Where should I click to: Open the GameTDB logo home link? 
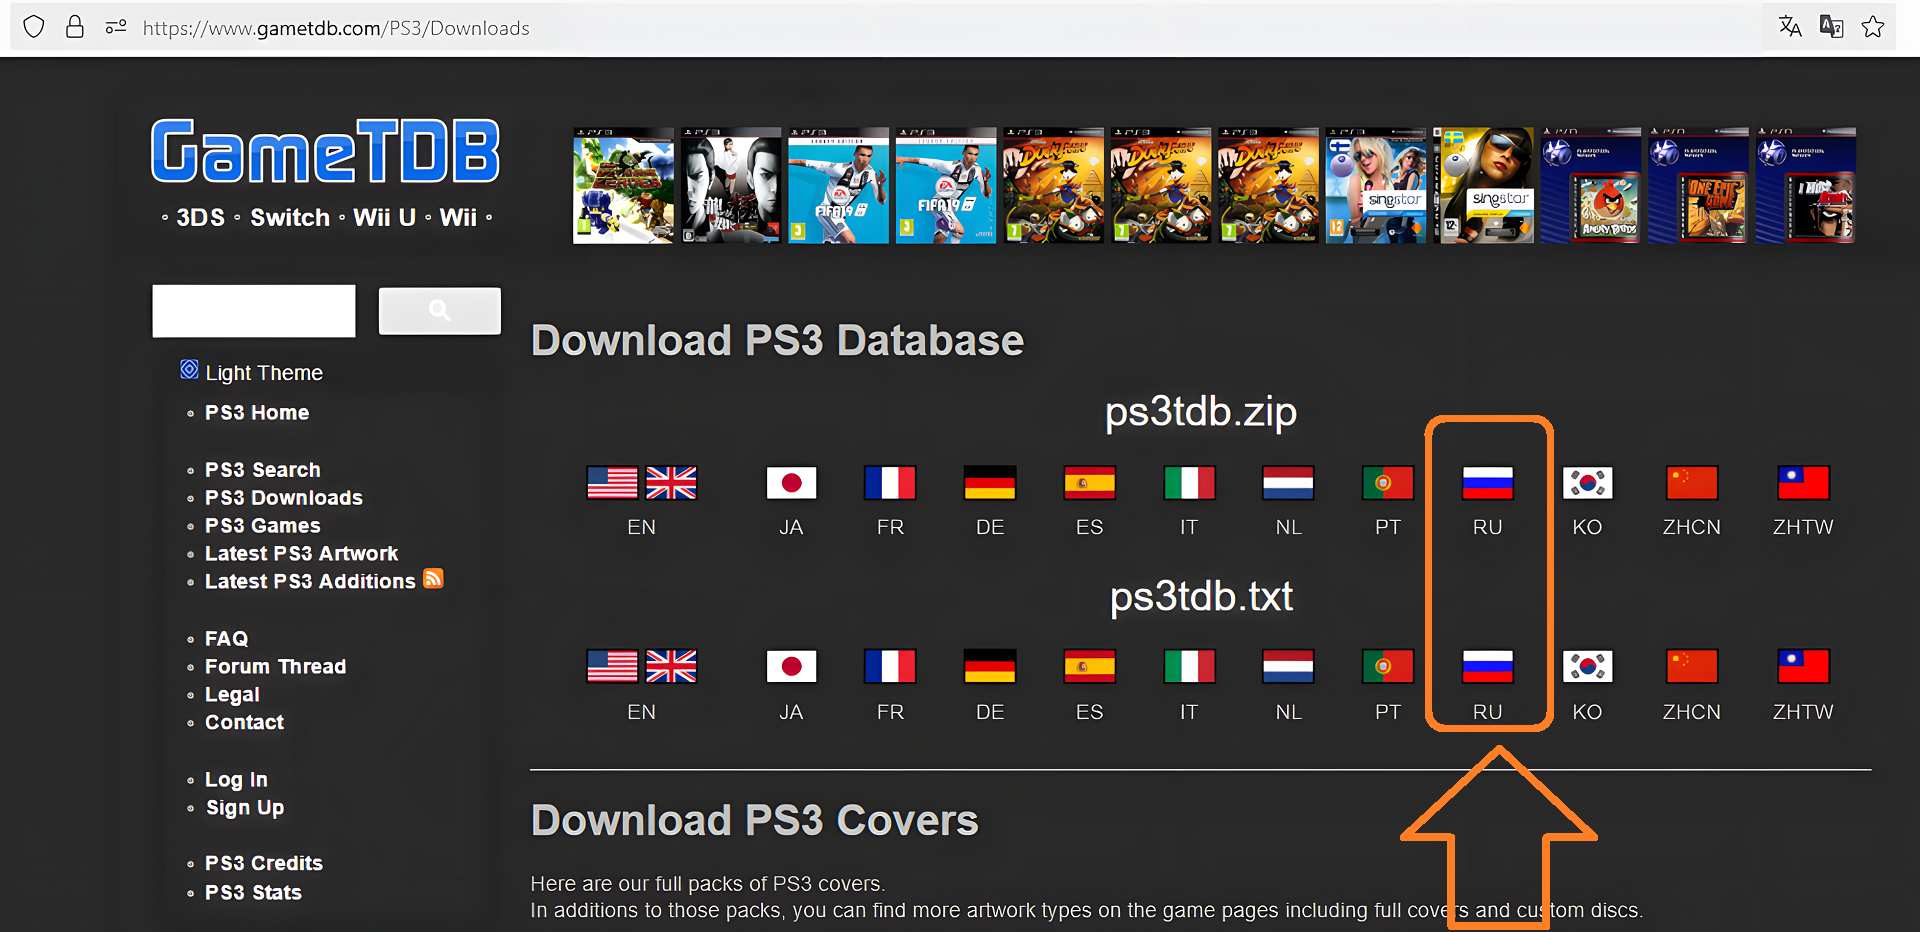pyautogui.click(x=325, y=151)
